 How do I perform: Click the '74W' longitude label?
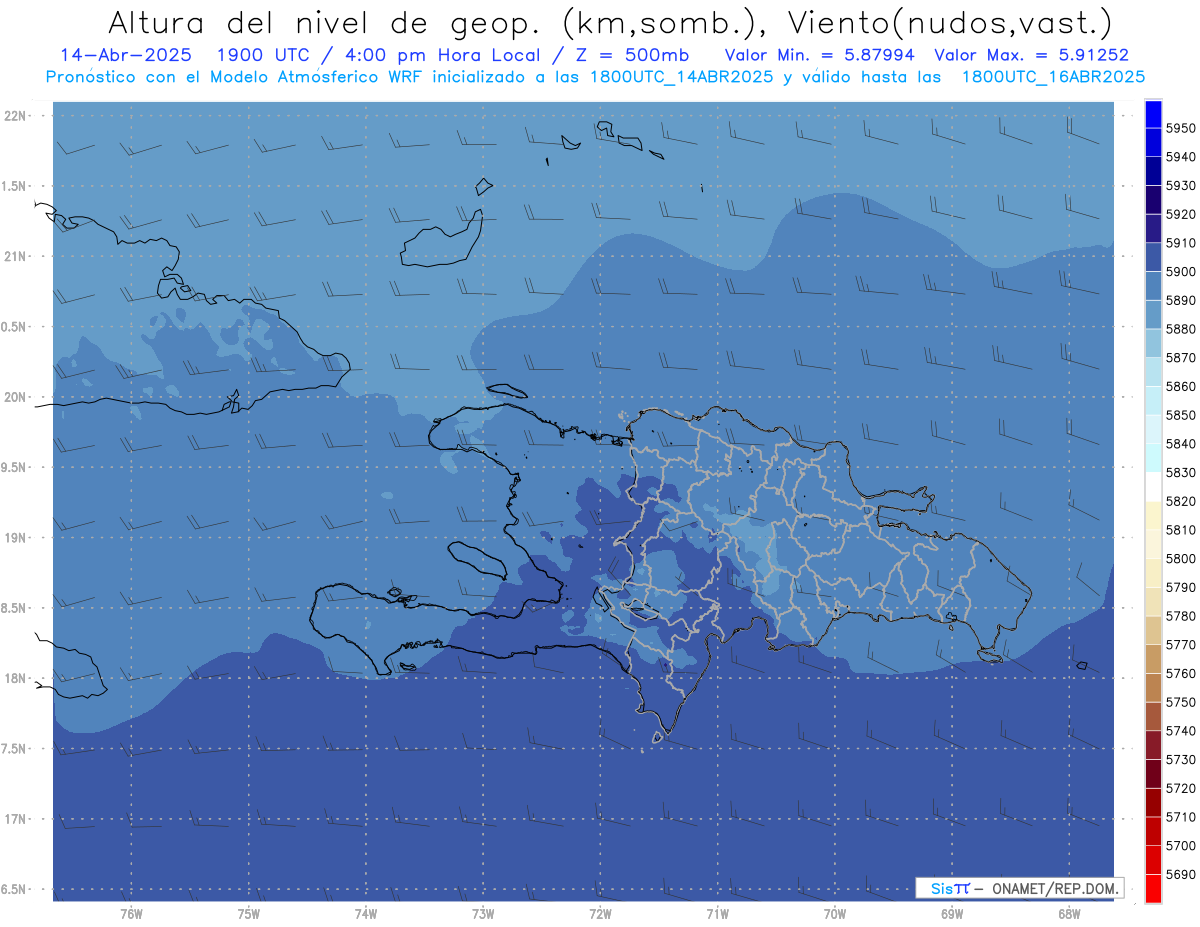point(365,913)
